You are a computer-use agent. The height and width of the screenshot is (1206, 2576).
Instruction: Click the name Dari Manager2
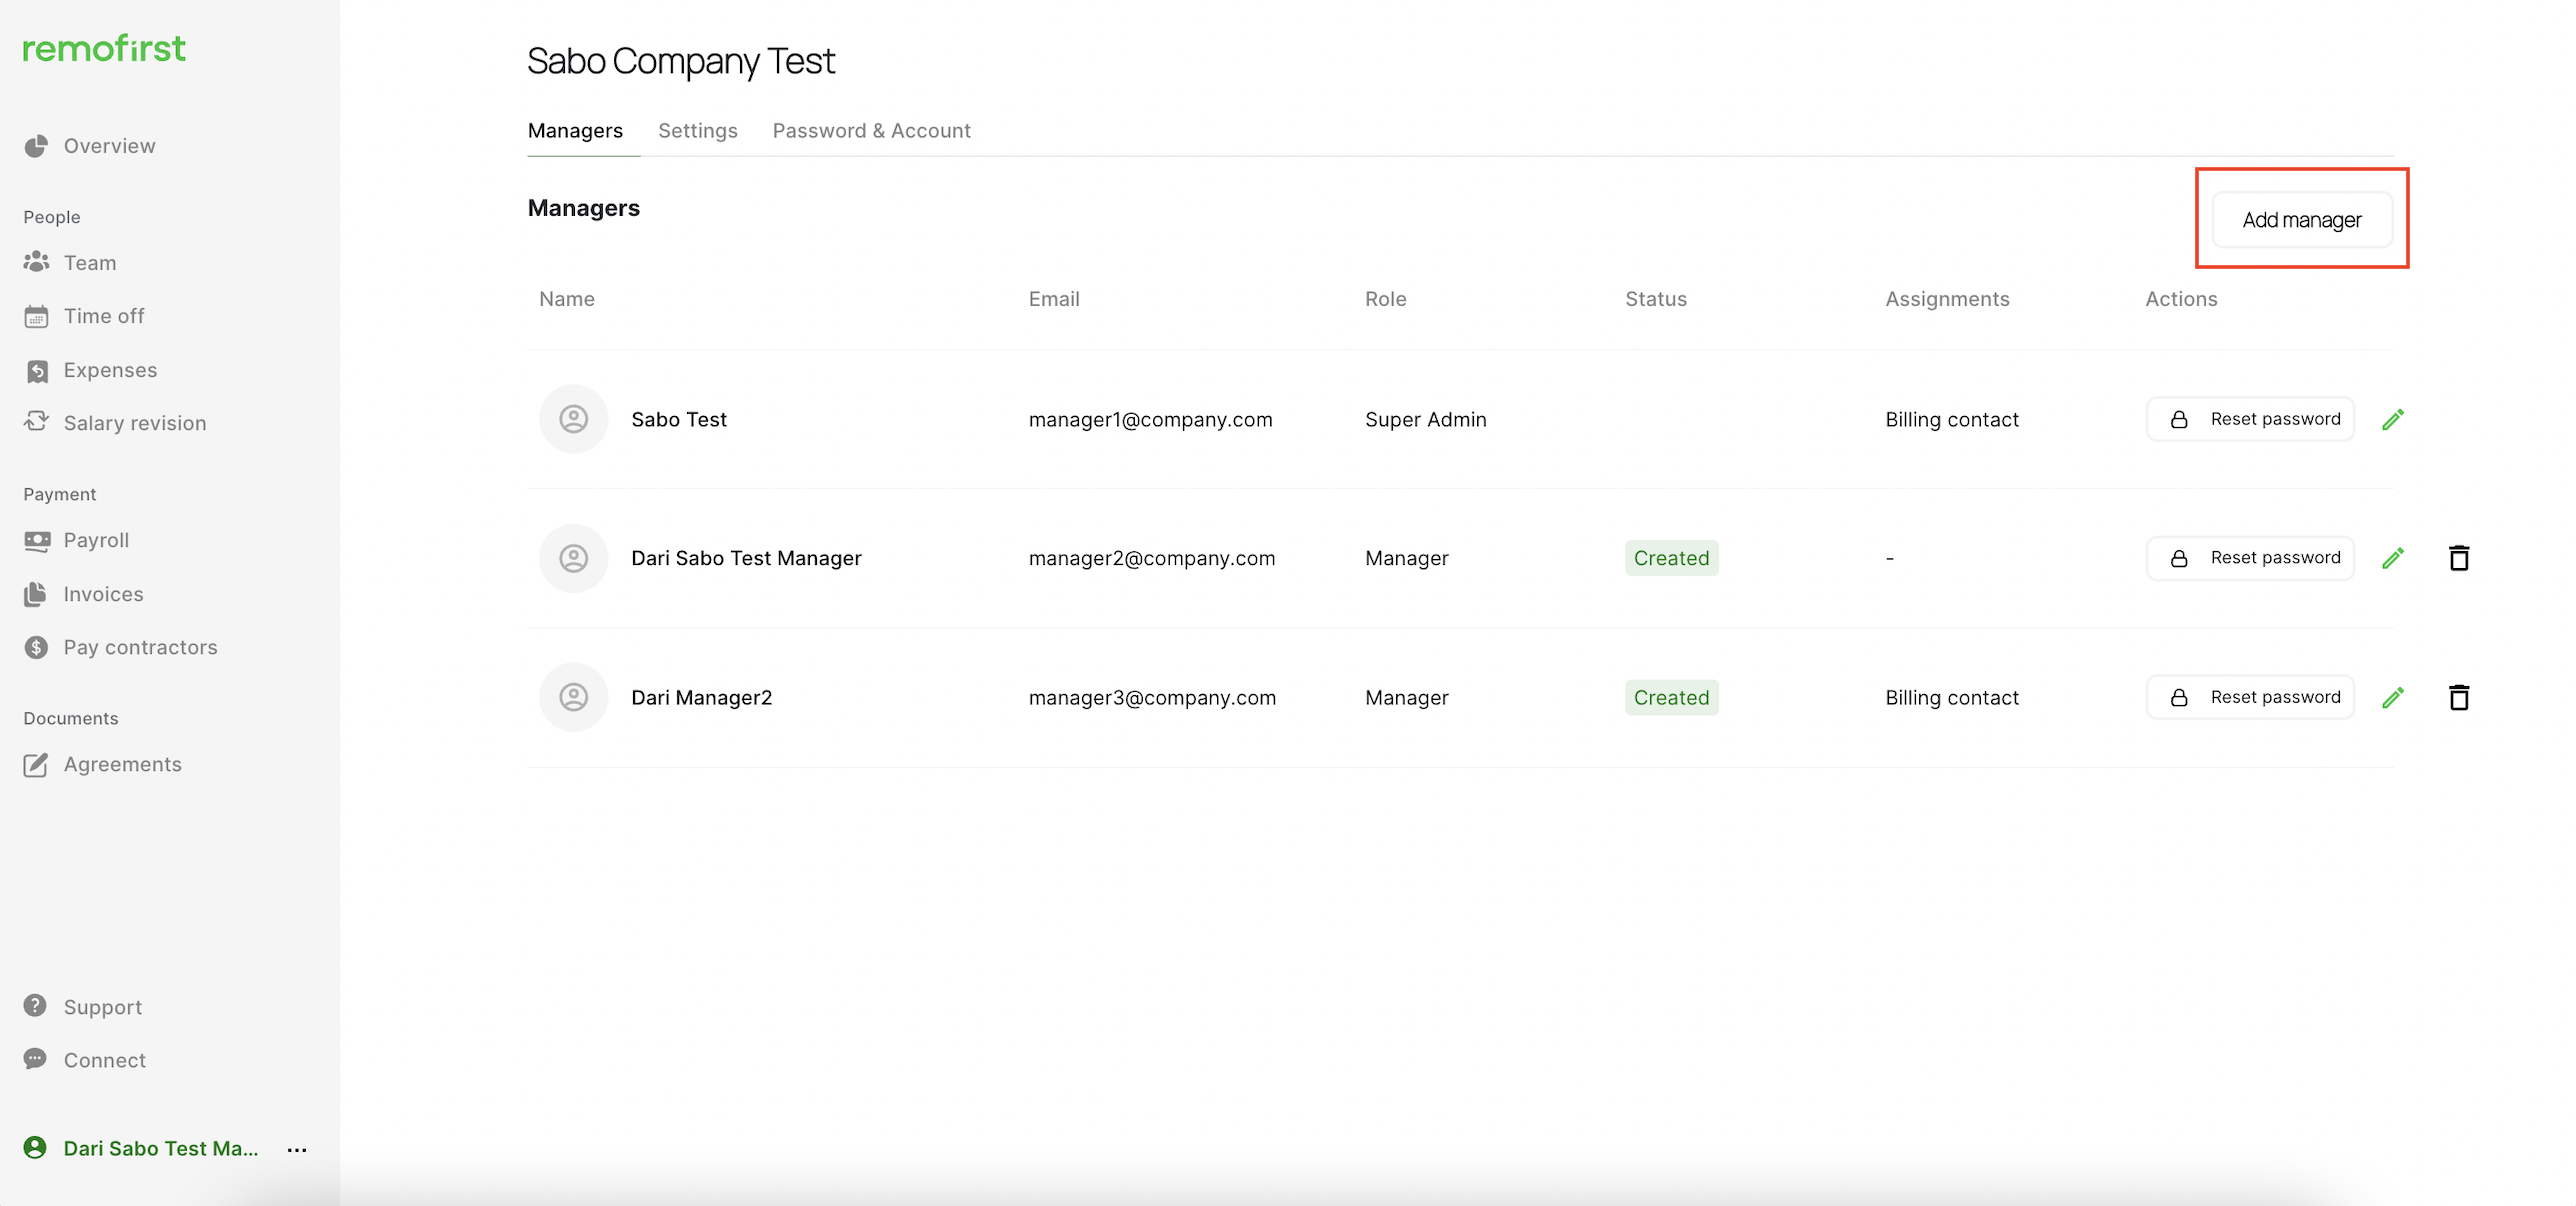(701, 697)
